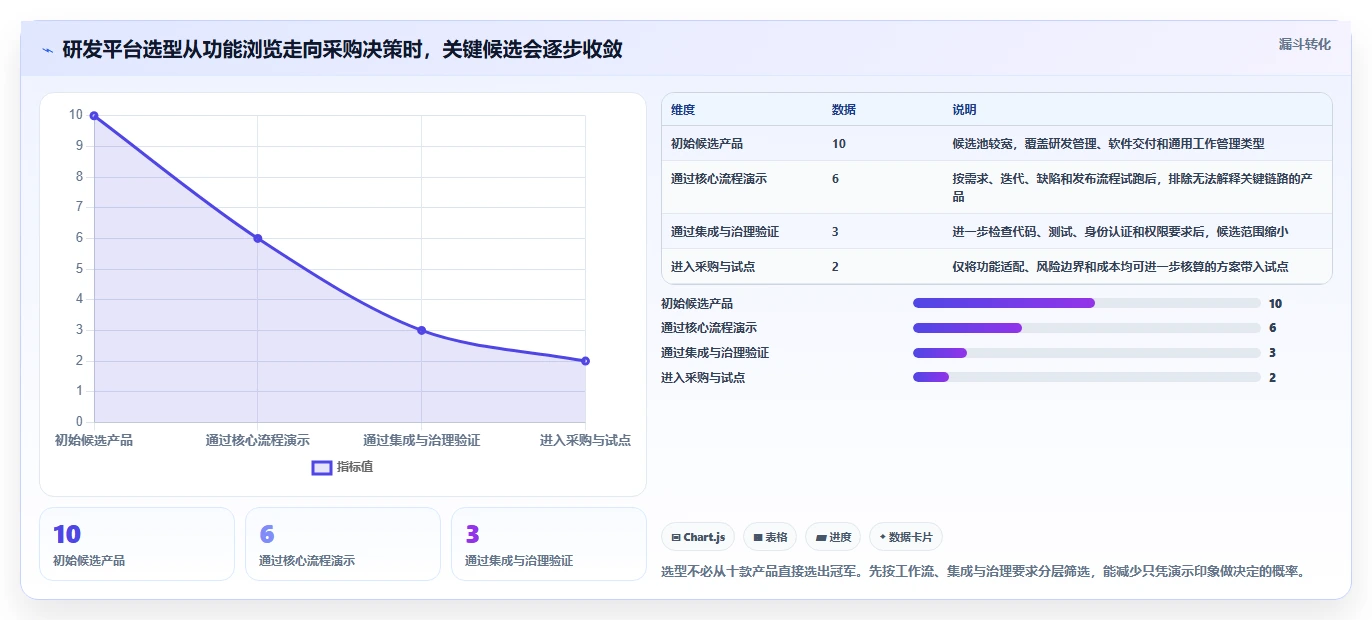Click the 初始候选产品 progress list label
Image resolution: width=1372 pixels, height=620 pixels.
pos(697,303)
